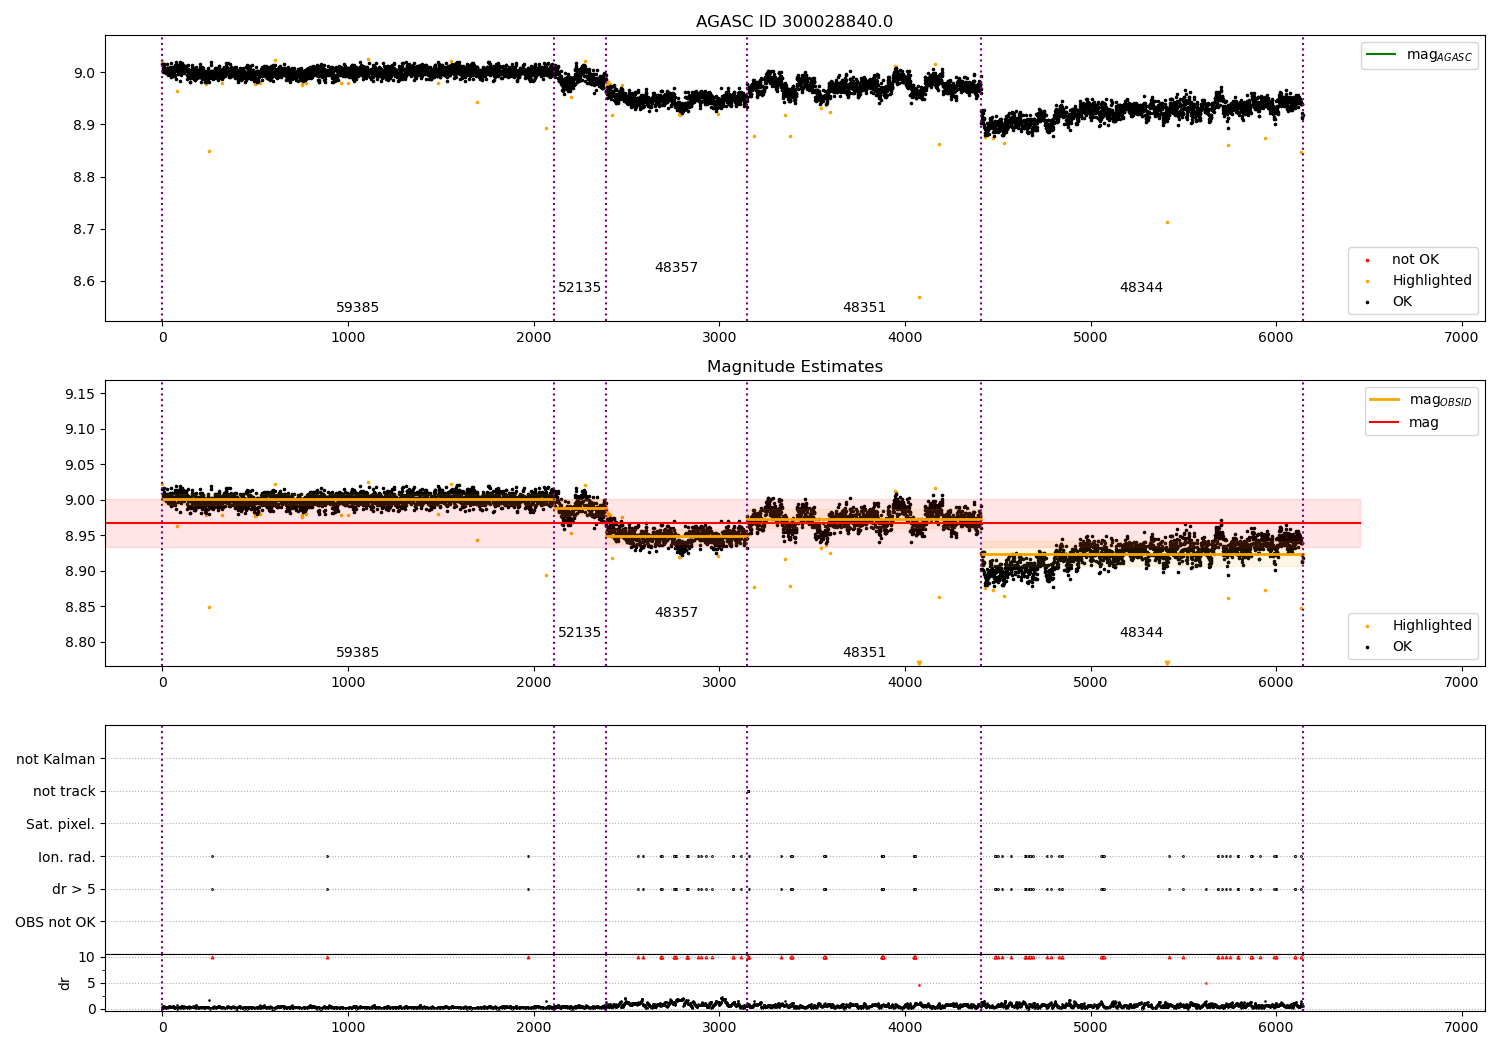Image resolution: width=1500 pixels, height=1050 pixels.
Task: Select the 'Sat. pixel.' flag row label
Action: coord(61,825)
